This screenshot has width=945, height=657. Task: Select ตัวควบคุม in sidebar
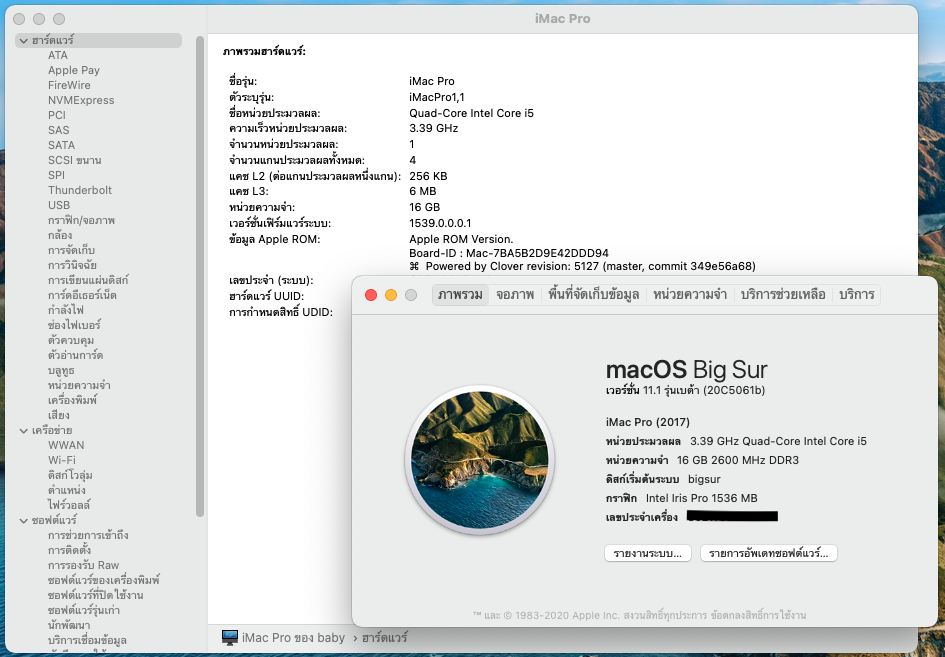coord(71,340)
